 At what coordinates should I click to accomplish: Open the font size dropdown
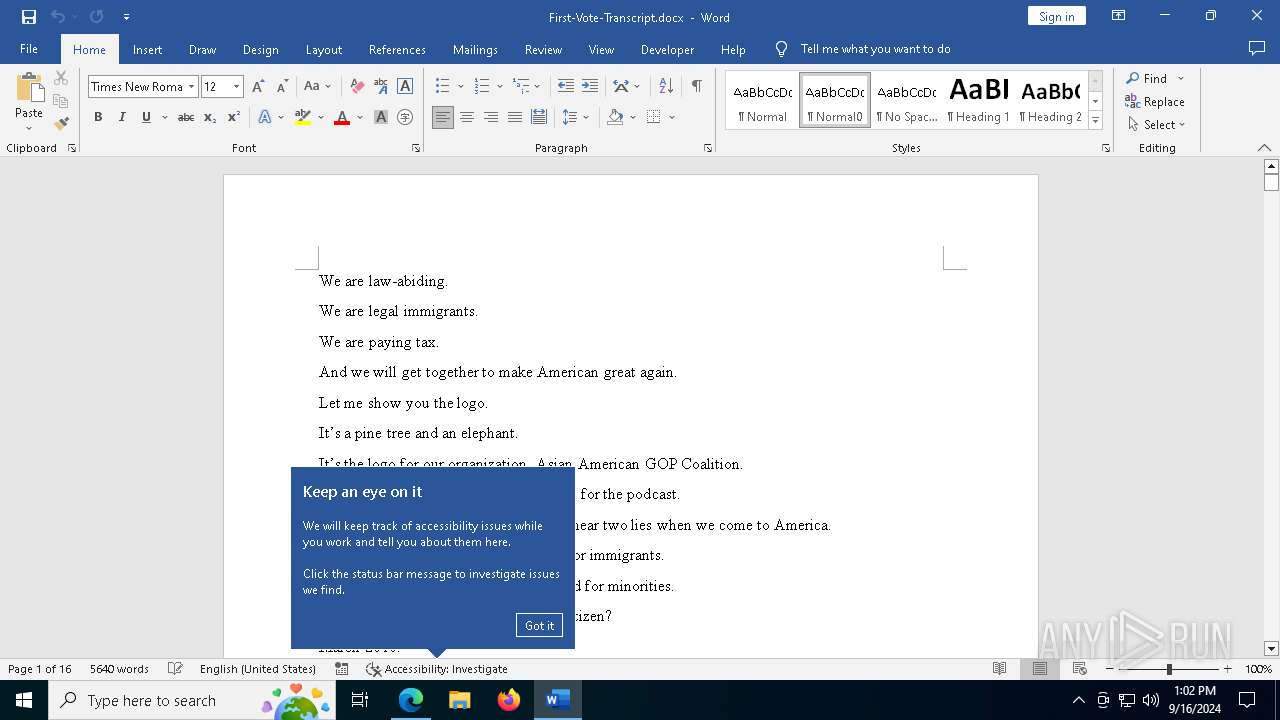pyautogui.click(x=237, y=87)
